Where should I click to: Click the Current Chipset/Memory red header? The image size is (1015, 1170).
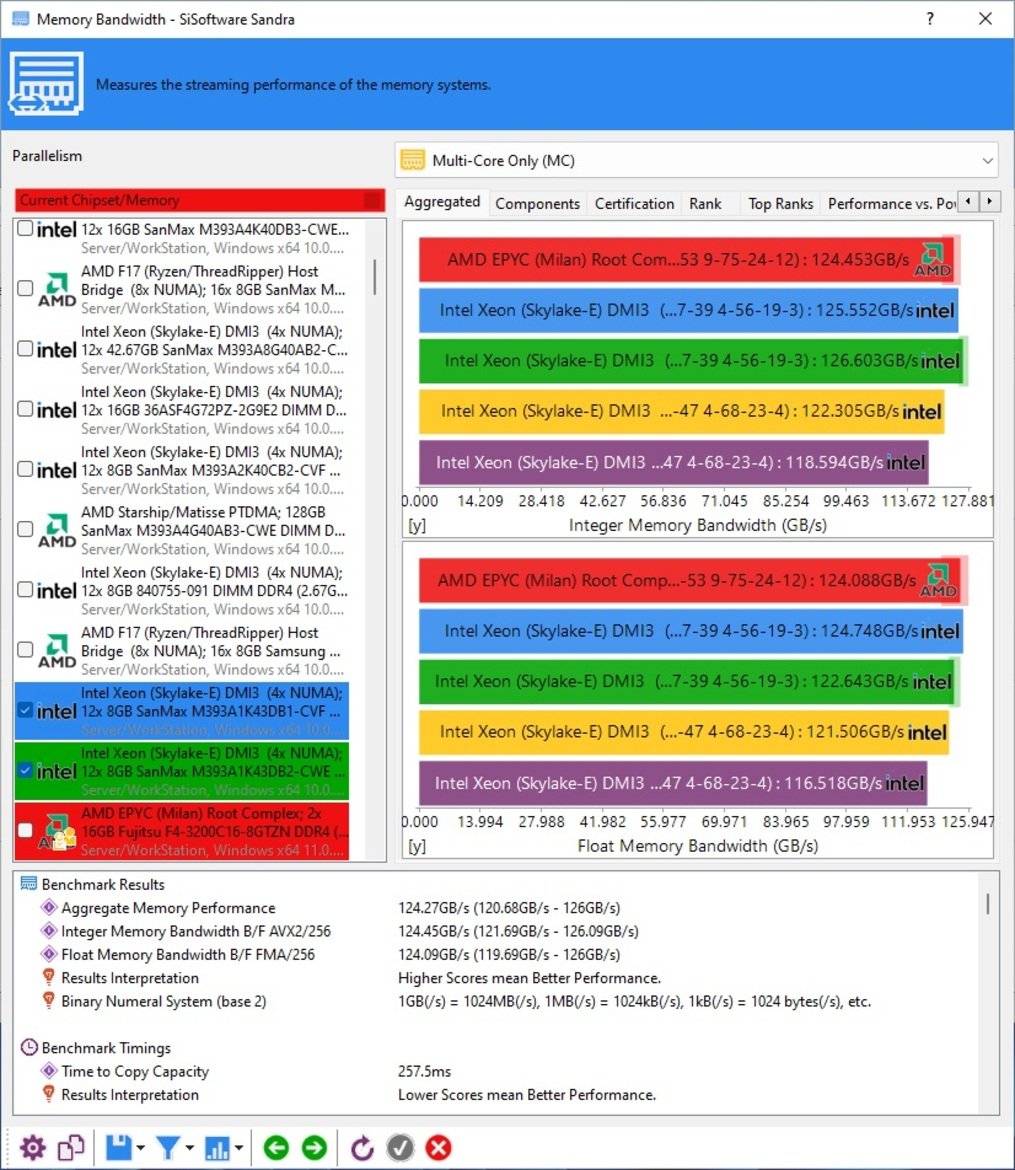point(200,200)
